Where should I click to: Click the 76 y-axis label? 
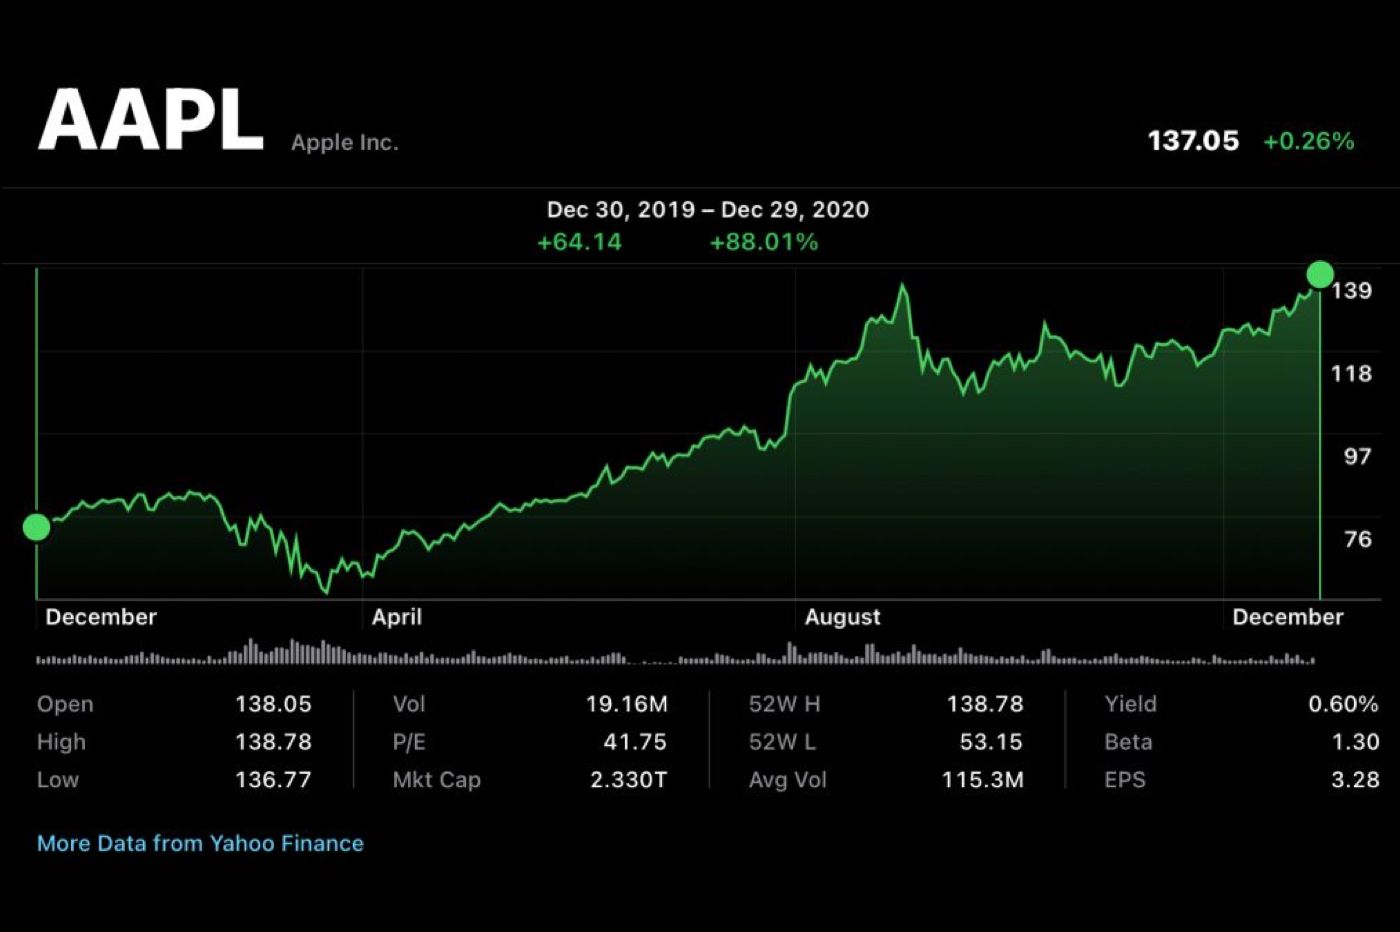pos(1357,540)
